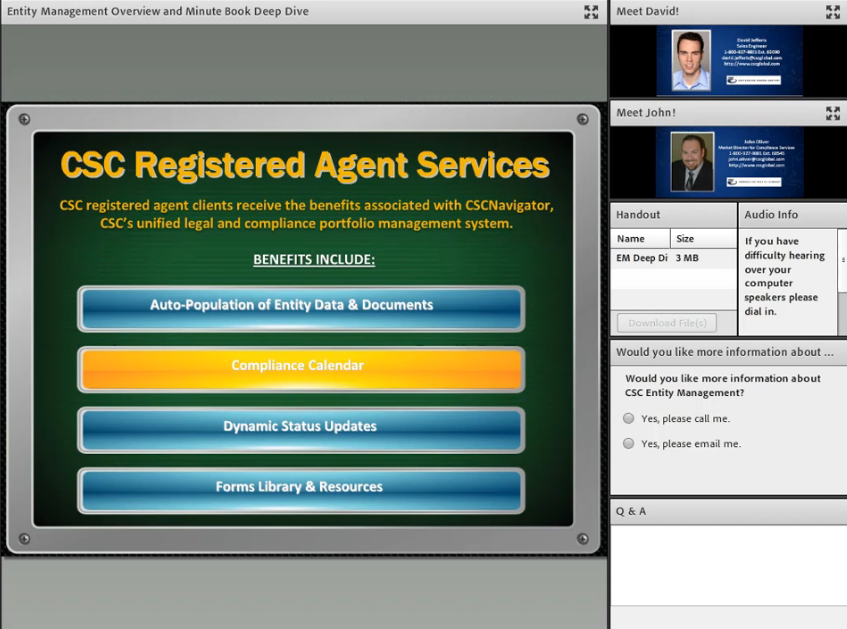This screenshot has width=847, height=629.
Task: Sort handouts by the Name column header
Action: 641,238
